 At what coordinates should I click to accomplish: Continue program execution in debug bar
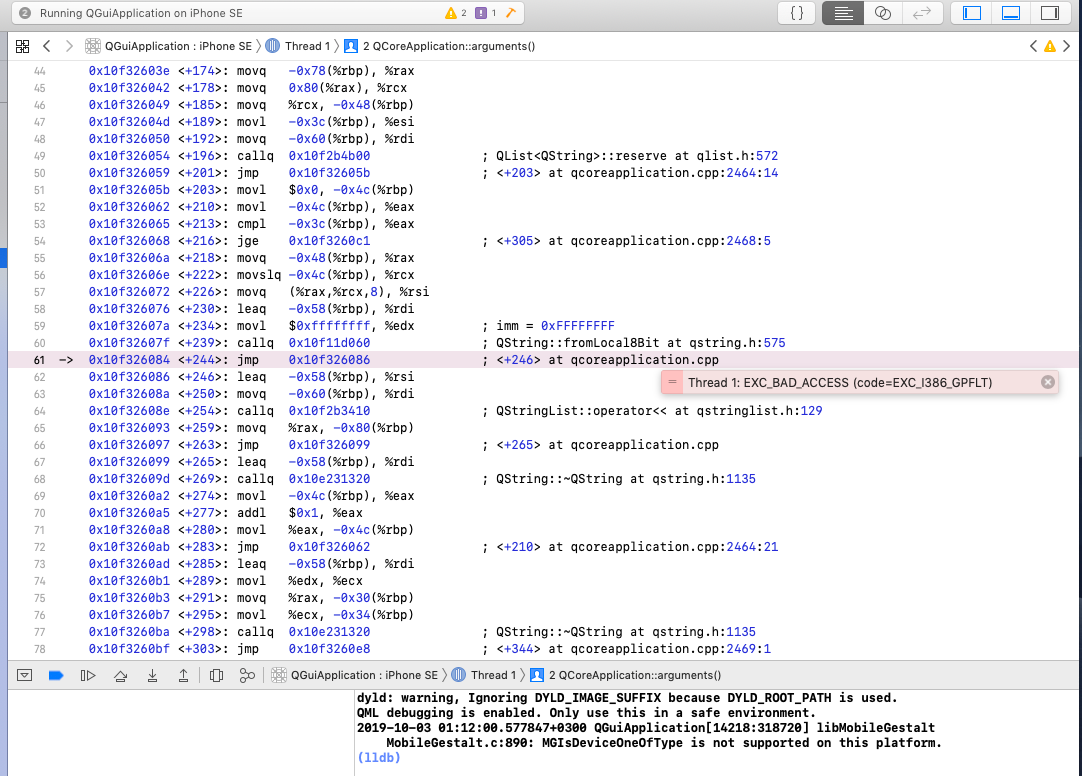(88, 675)
